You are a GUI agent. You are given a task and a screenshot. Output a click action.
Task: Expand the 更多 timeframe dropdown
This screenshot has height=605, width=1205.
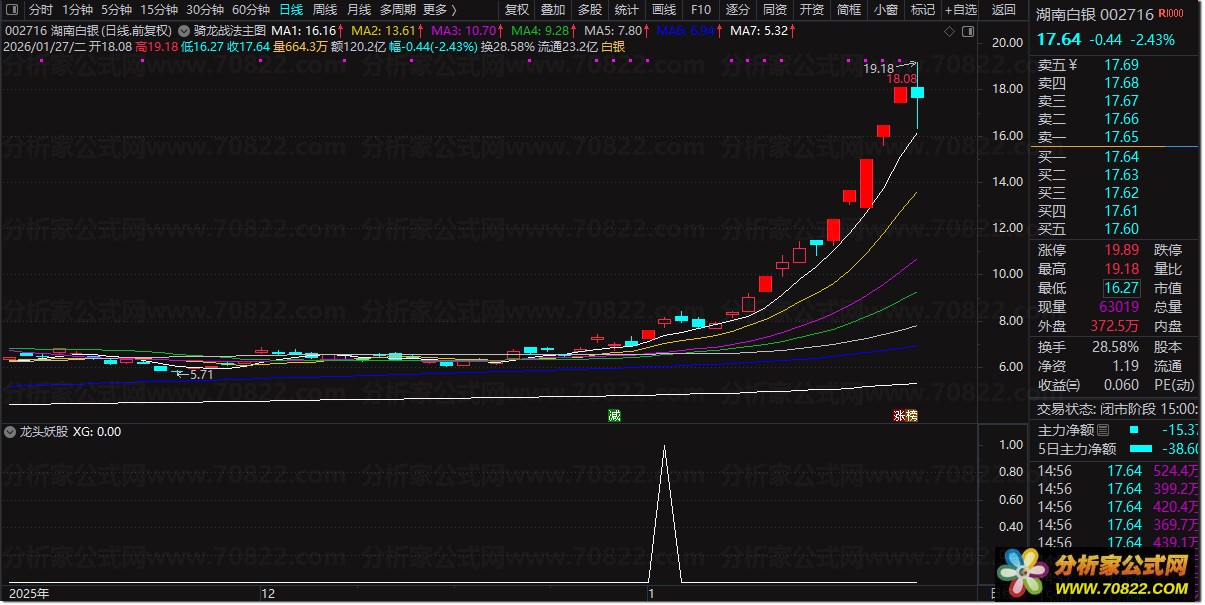(x=439, y=10)
